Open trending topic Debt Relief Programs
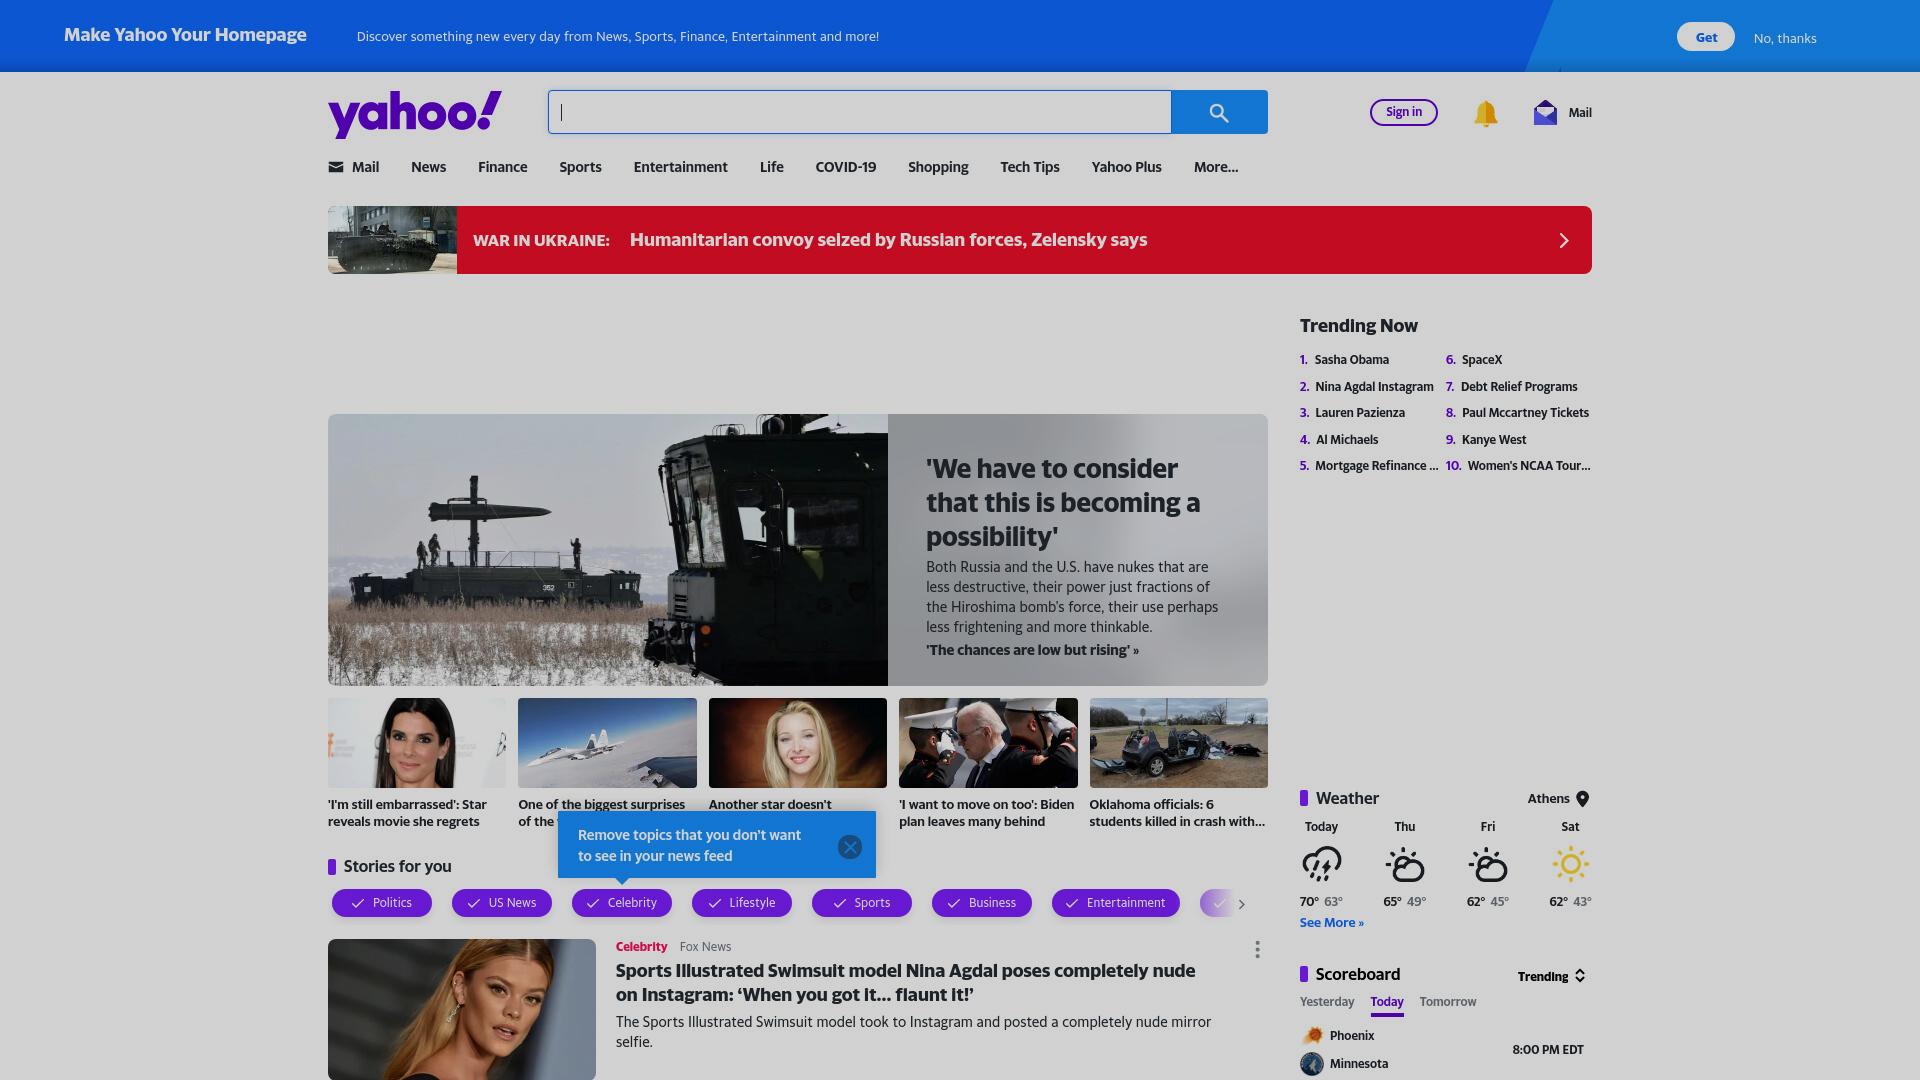The image size is (1920, 1080). pyautogui.click(x=1518, y=387)
